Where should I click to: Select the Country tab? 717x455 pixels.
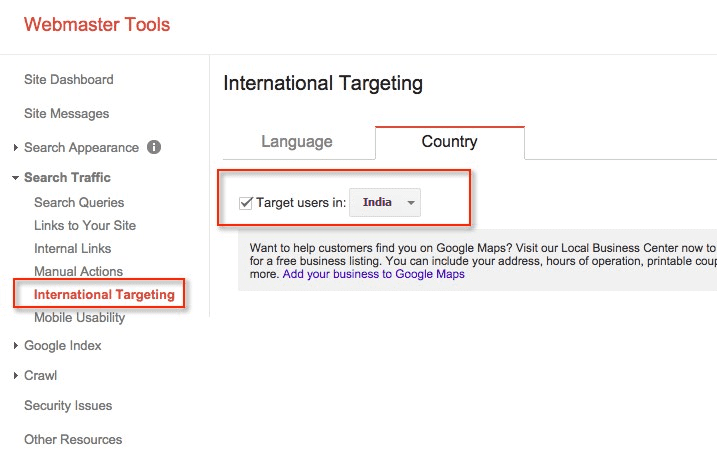point(449,142)
